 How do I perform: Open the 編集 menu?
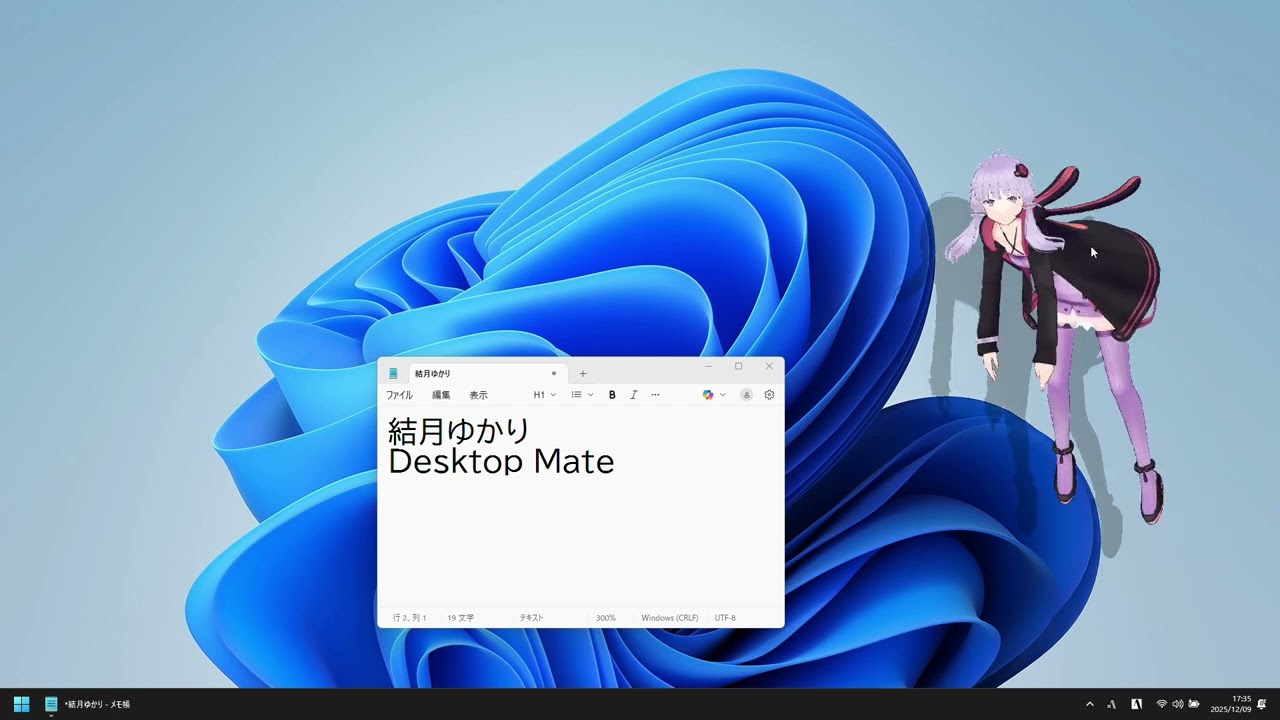(441, 395)
